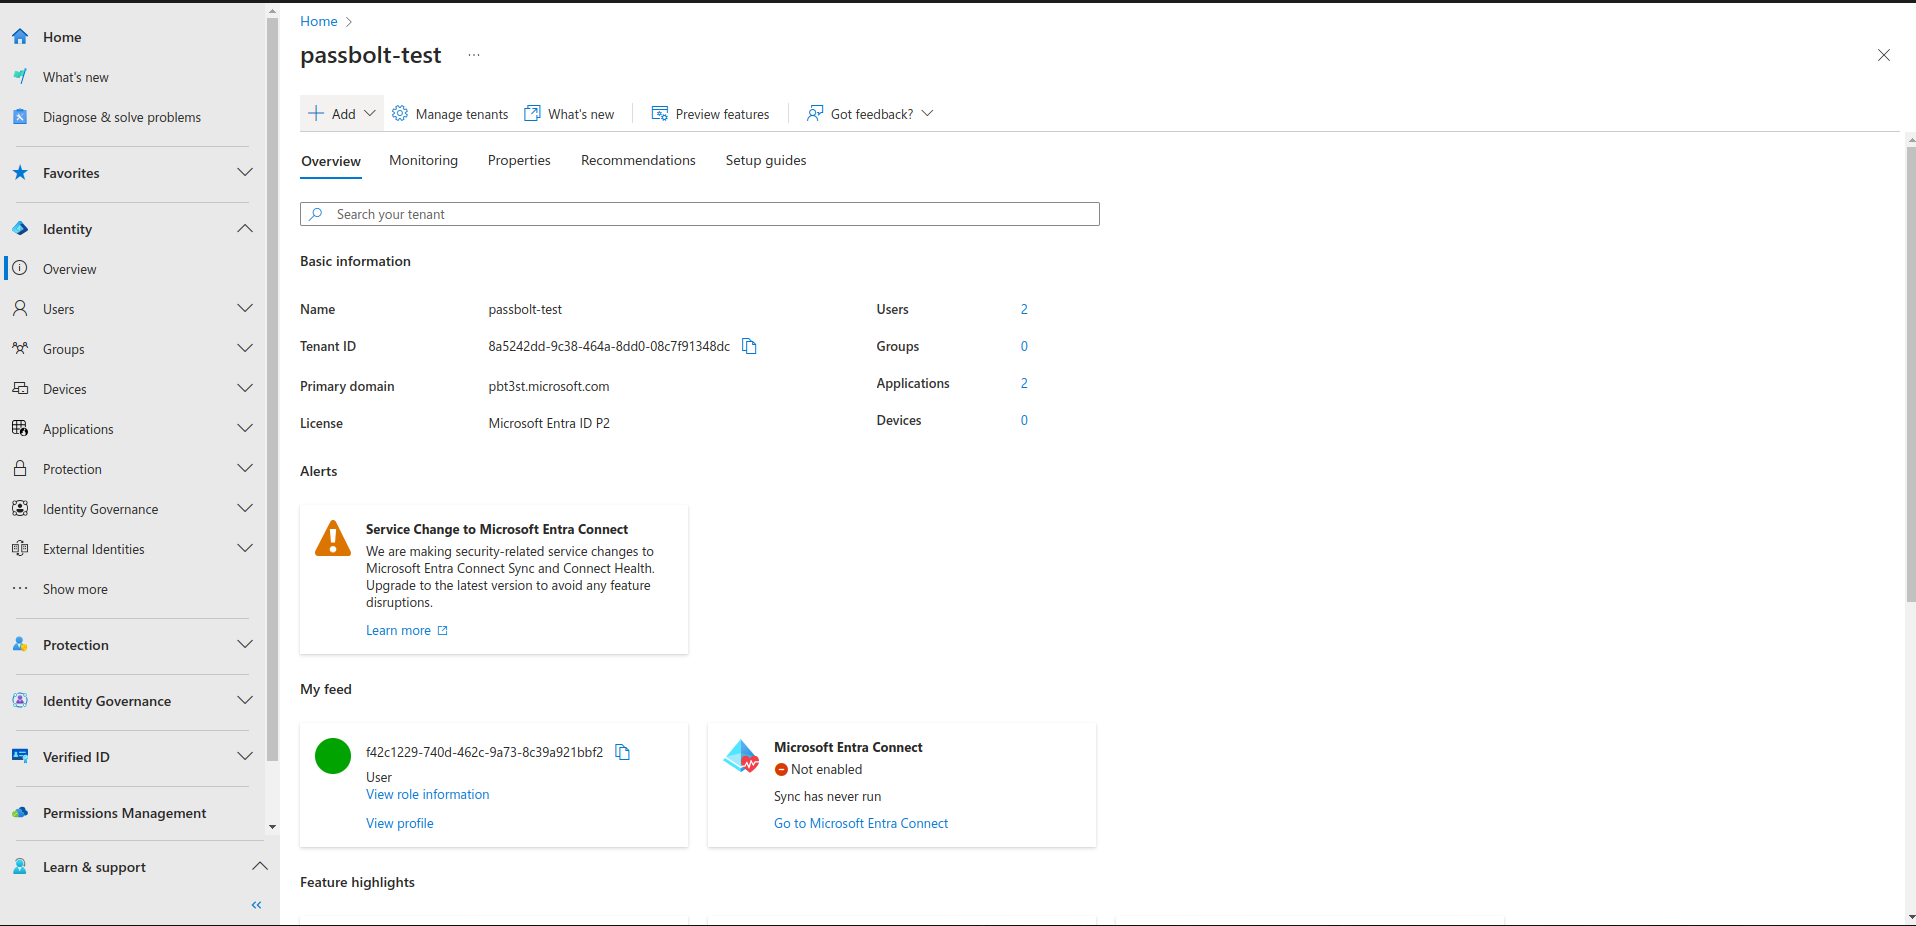
Task: Expand the Users submenu chevron
Action: click(245, 309)
